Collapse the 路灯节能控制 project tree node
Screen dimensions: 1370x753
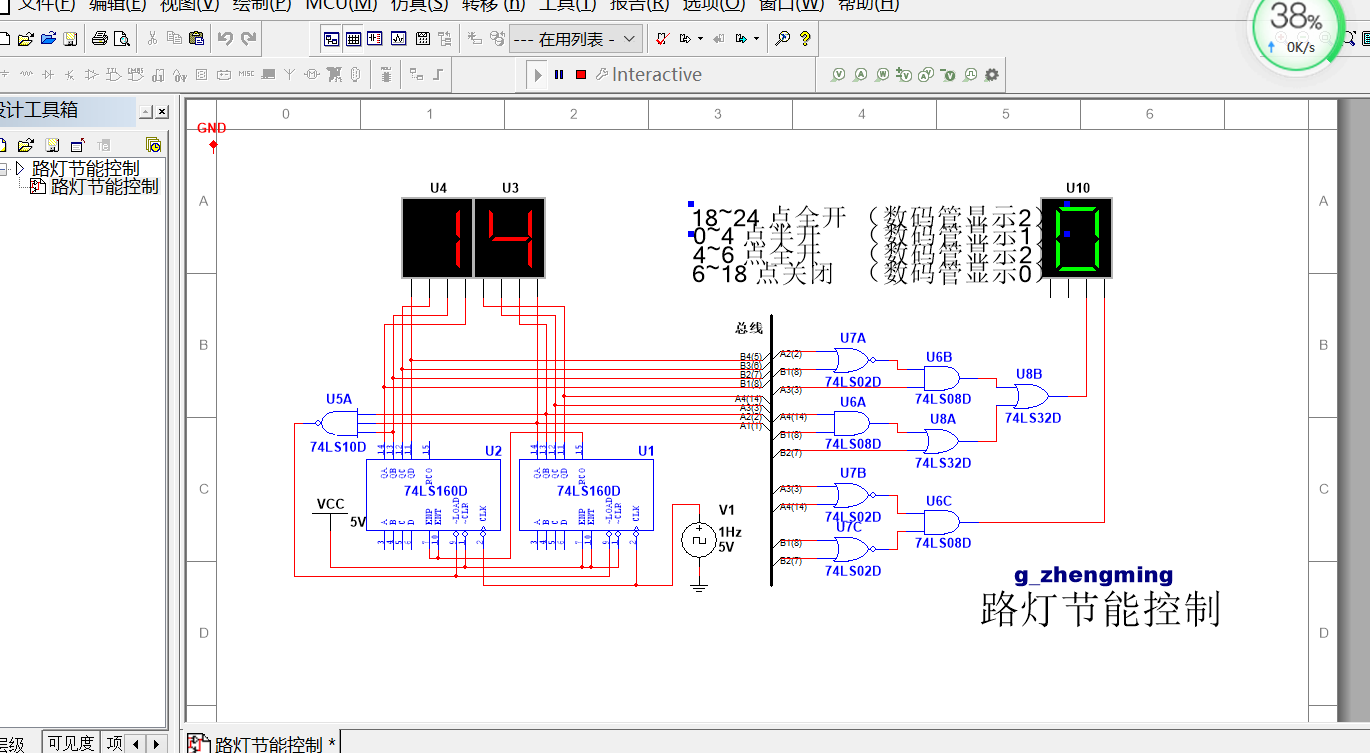(x=4, y=168)
